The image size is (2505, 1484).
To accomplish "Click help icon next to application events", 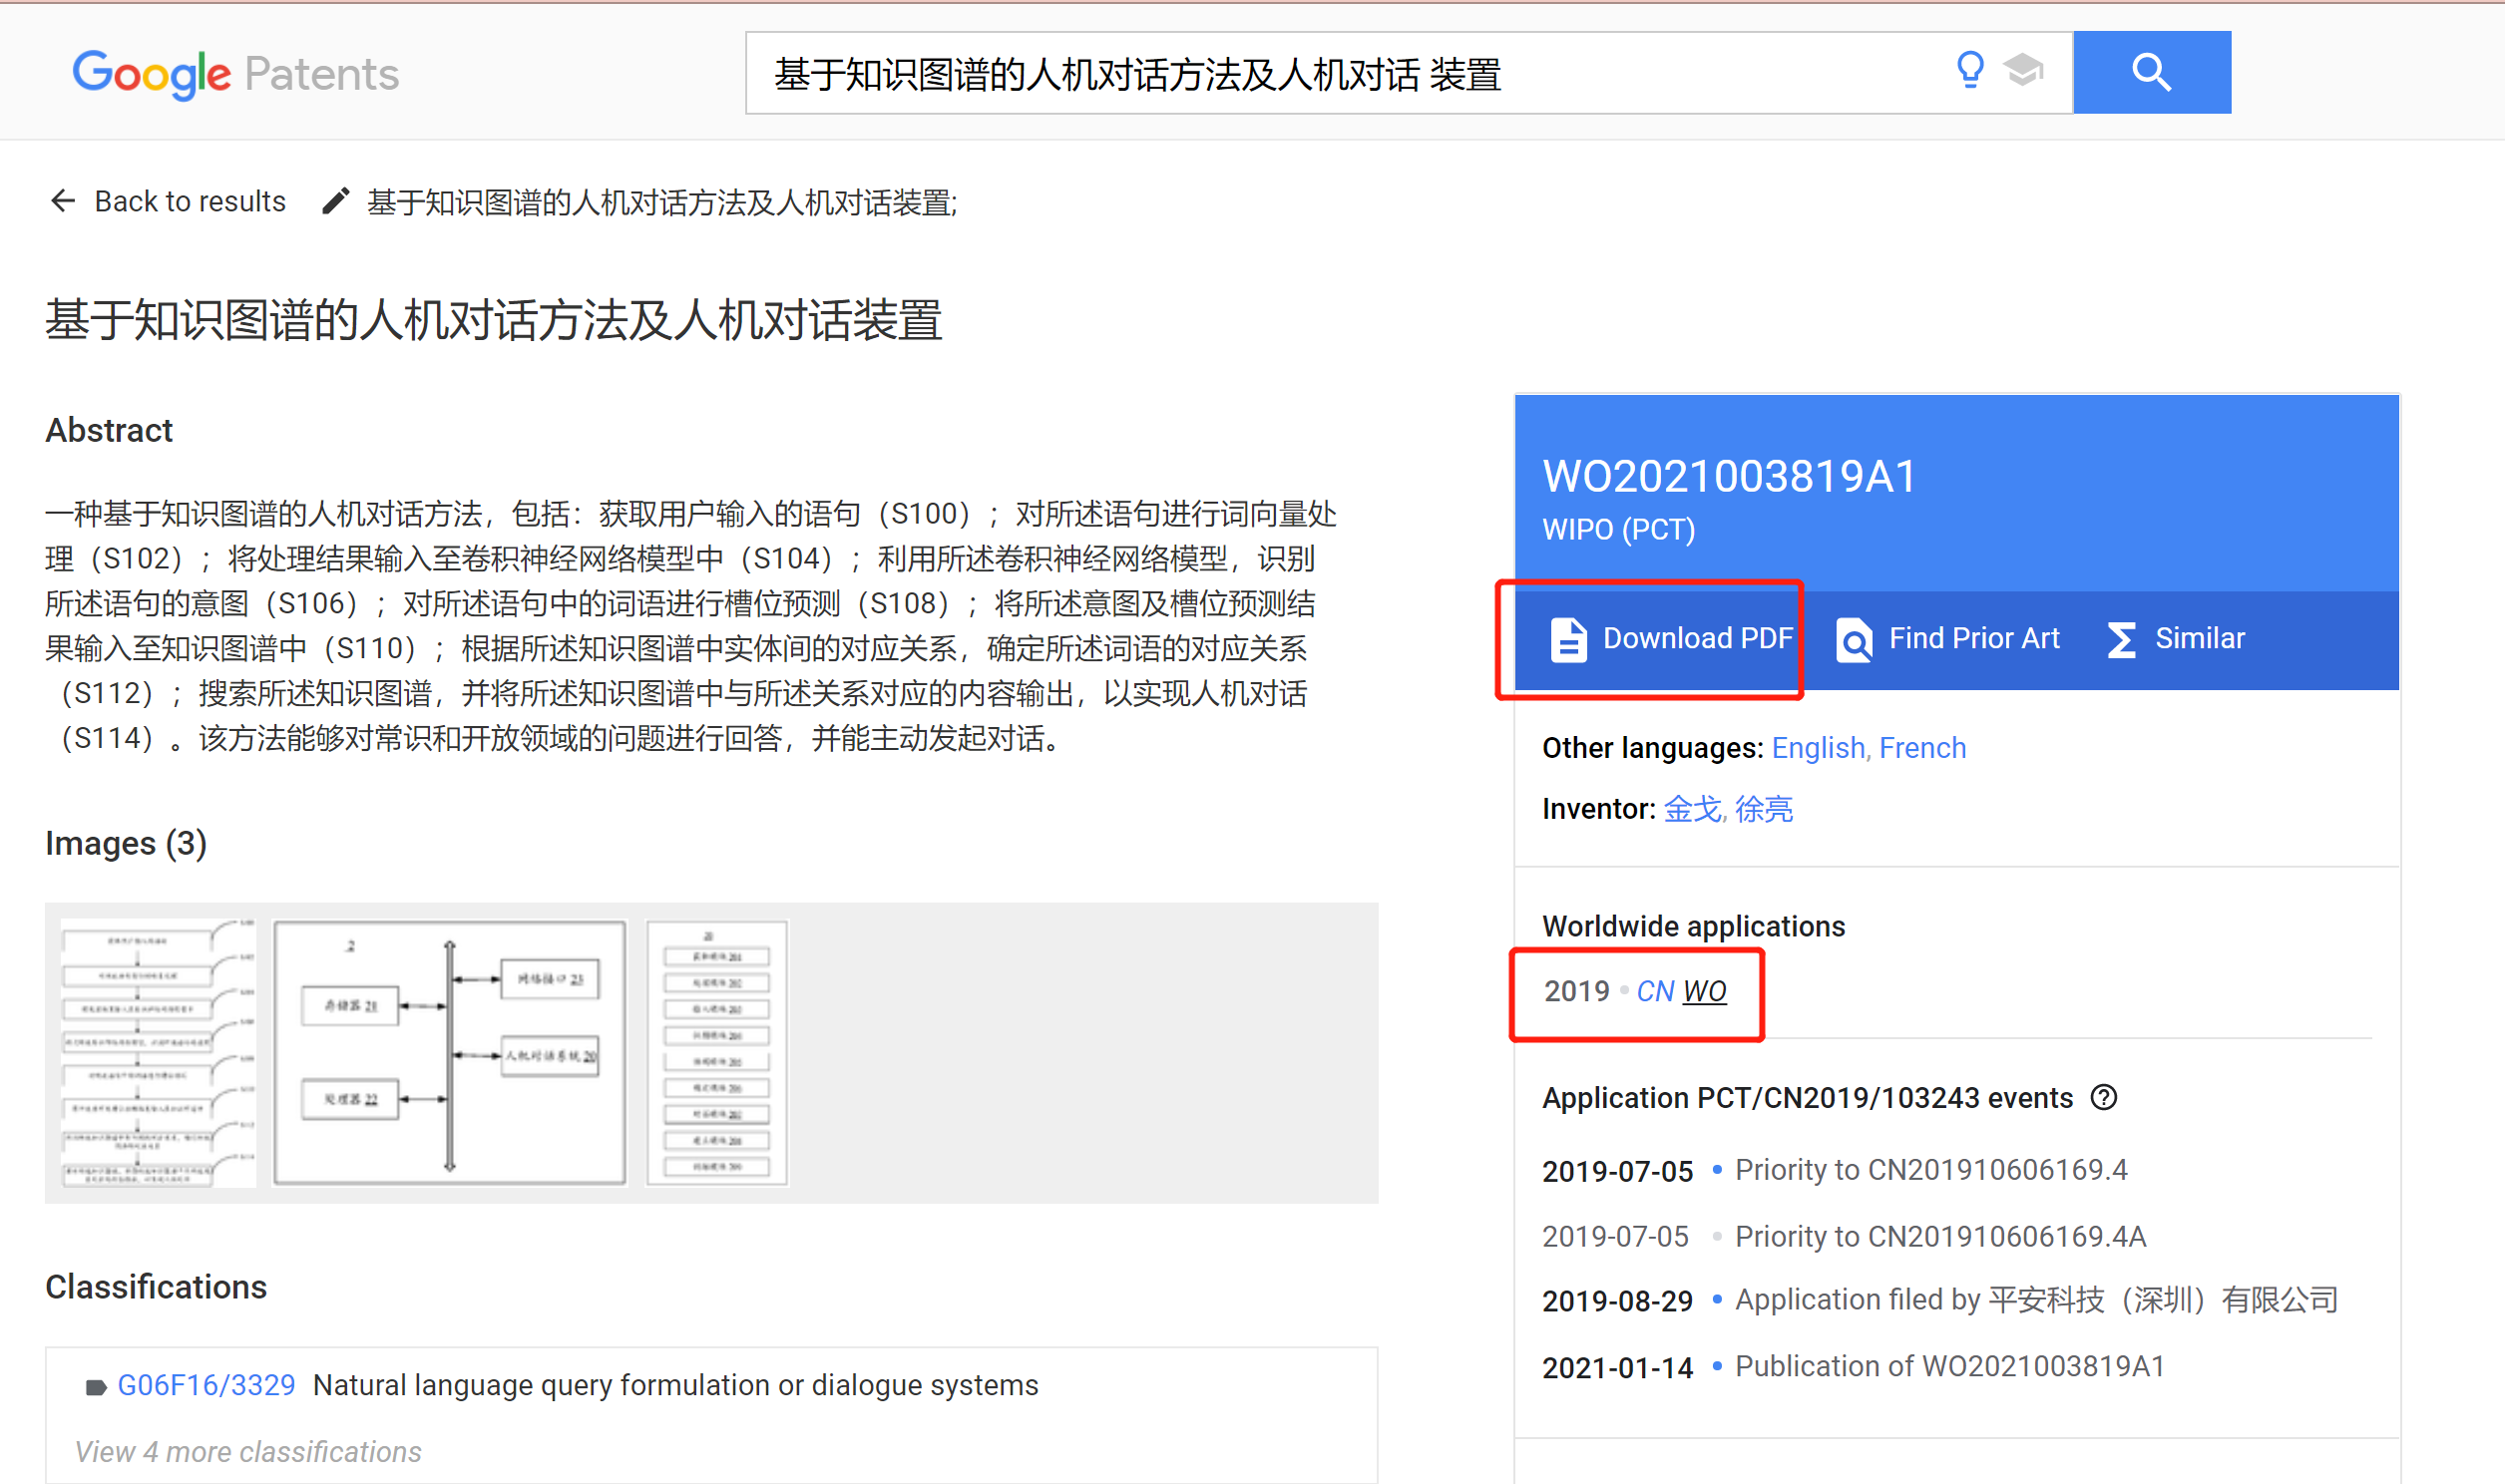I will pos(2104,1098).
